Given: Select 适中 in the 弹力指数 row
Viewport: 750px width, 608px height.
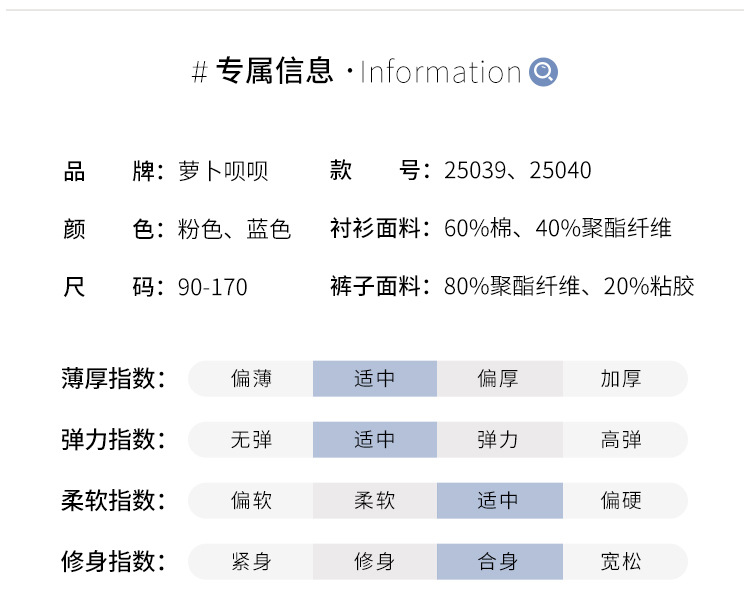Looking at the screenshot, I should [x=375, y=440].
